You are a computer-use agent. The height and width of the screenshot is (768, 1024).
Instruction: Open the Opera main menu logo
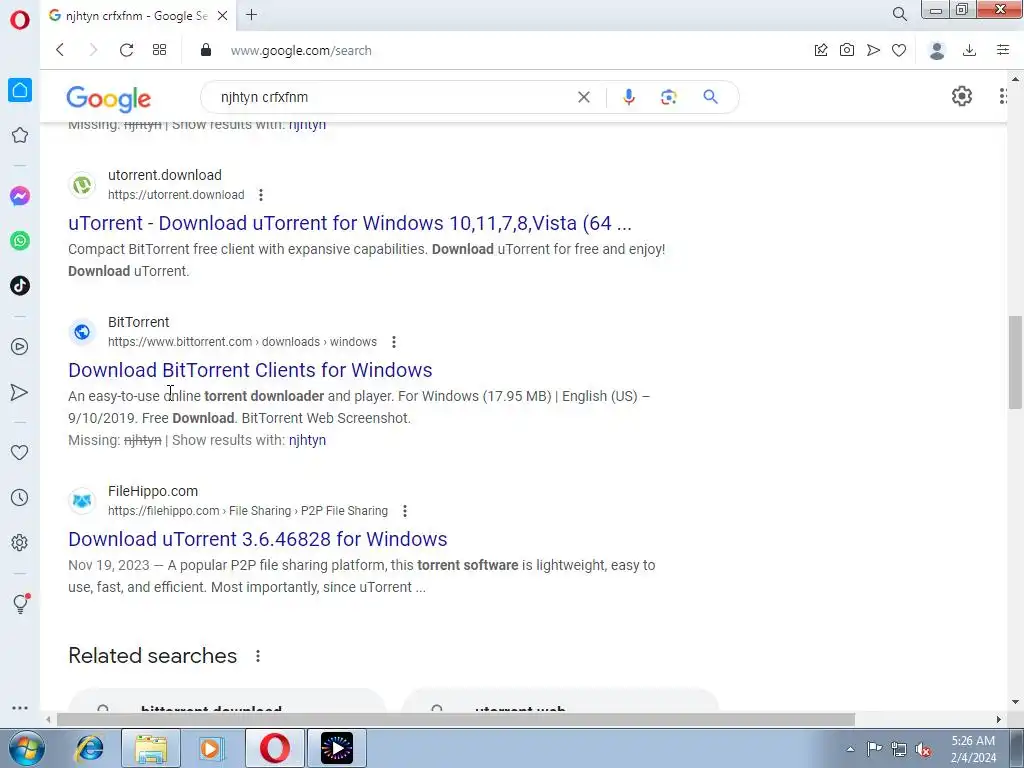[20, 19]
